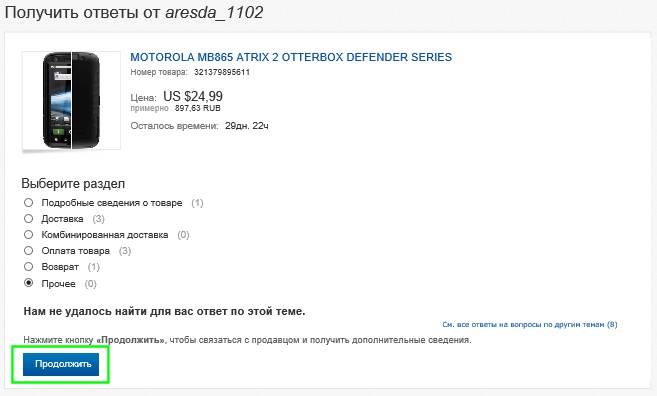
Task: Click the selected «Прочее» radio button
Action: pyautogui.click(x=28, y=283)
